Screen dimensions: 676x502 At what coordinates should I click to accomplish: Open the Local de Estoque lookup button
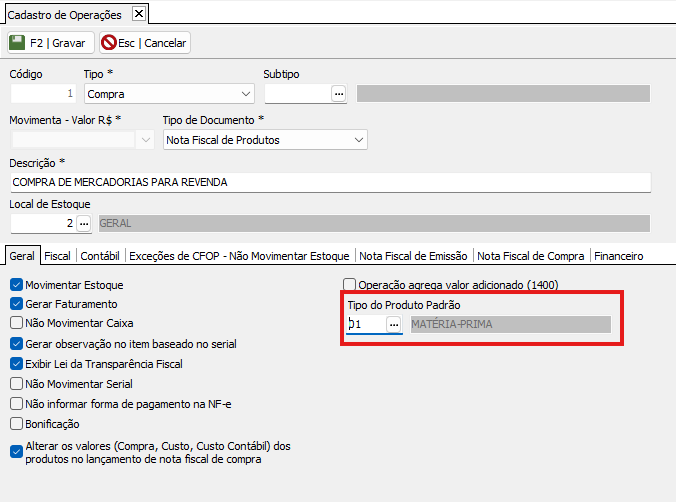point(84,224)
